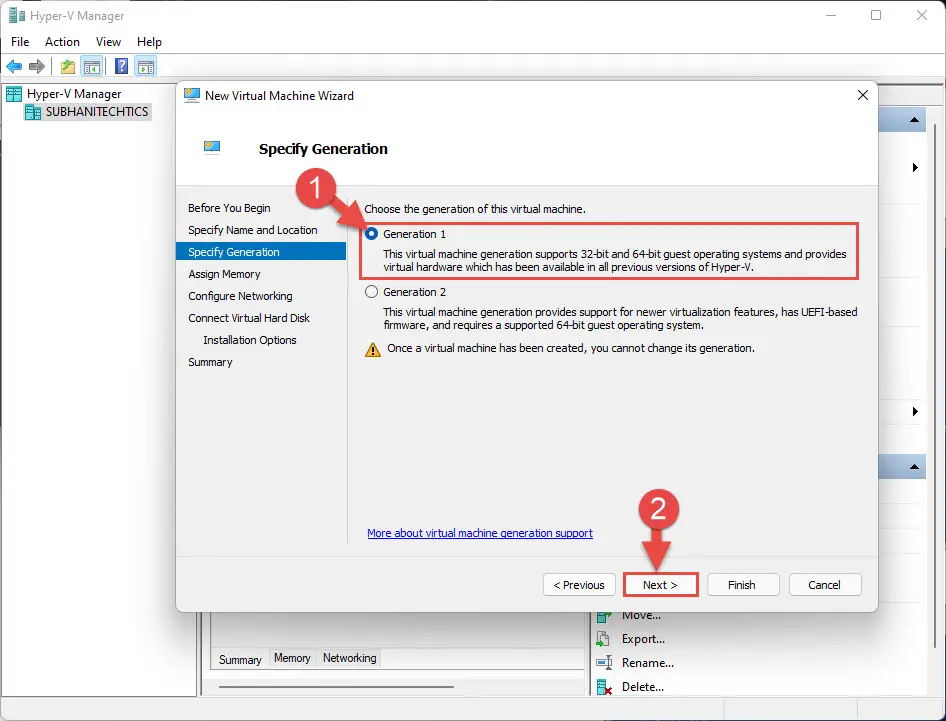Click the Actions pane vertical scrollbar

click(935, 386)
